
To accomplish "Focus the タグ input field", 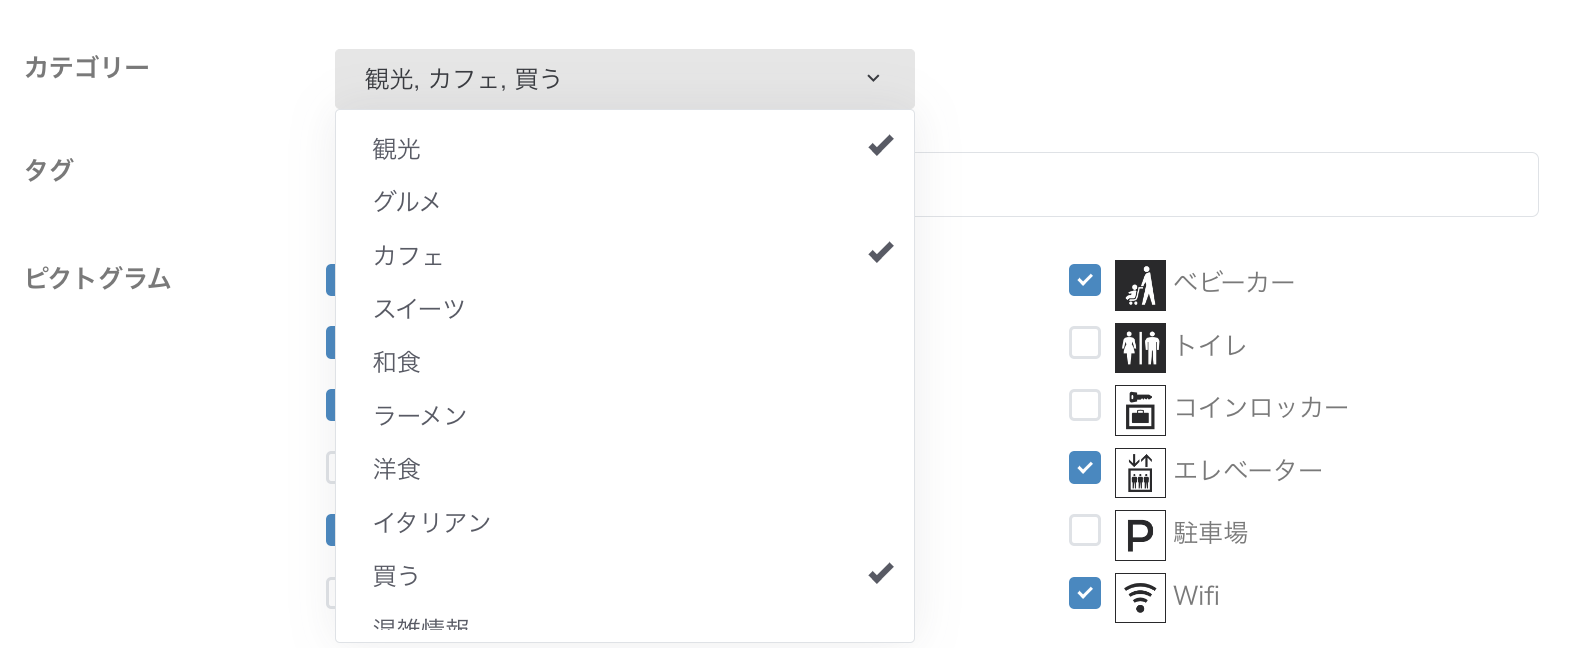I will coord(1226,184).
